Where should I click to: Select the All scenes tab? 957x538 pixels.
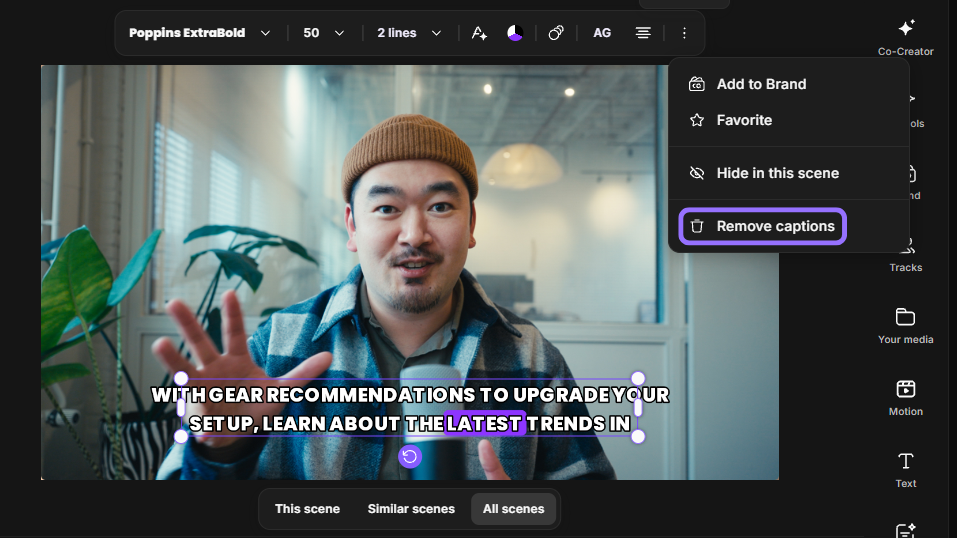click(x=513, y=509)
